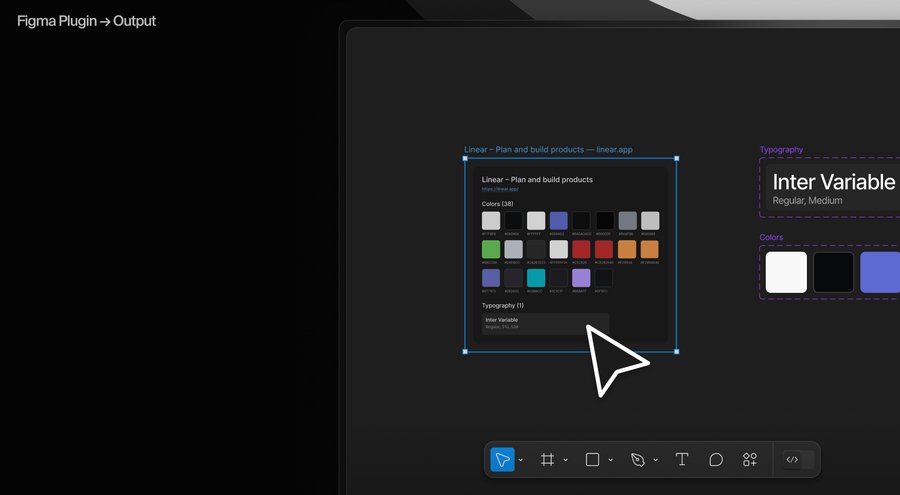Click the 'Typography (1)' section heading
This screenshot has width=900, height=495.
503,305
